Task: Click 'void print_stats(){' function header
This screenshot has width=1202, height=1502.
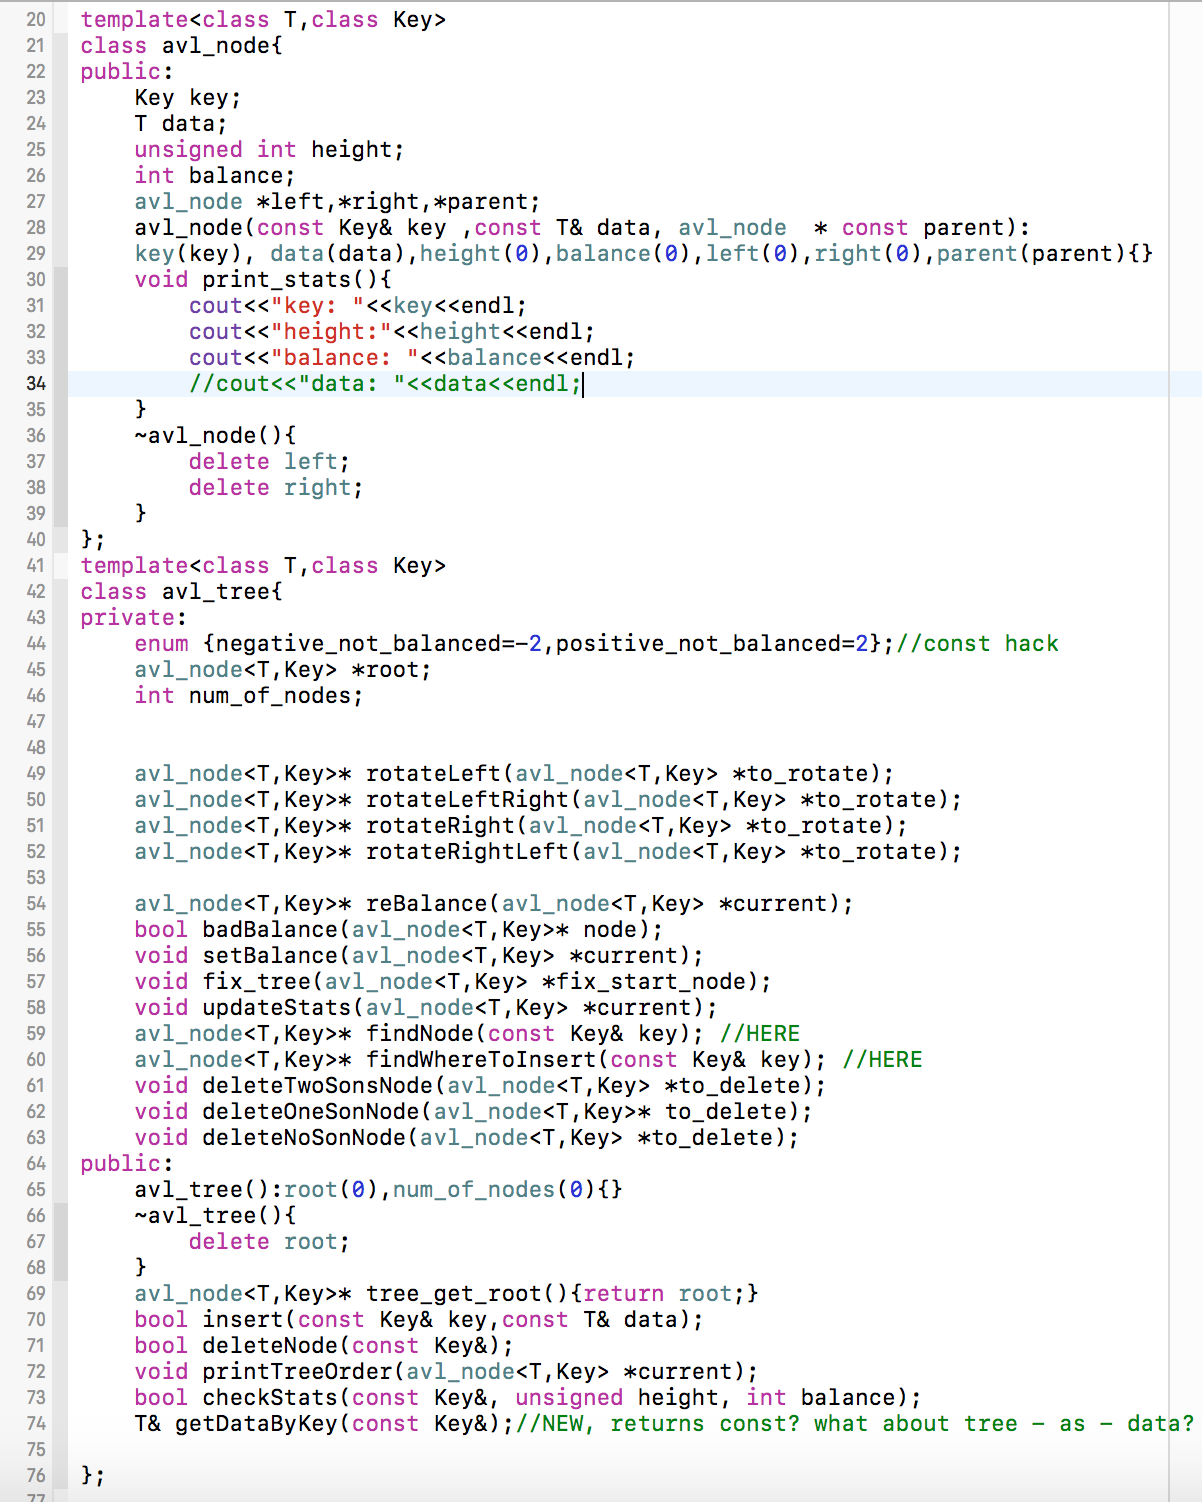Action: 263,280
